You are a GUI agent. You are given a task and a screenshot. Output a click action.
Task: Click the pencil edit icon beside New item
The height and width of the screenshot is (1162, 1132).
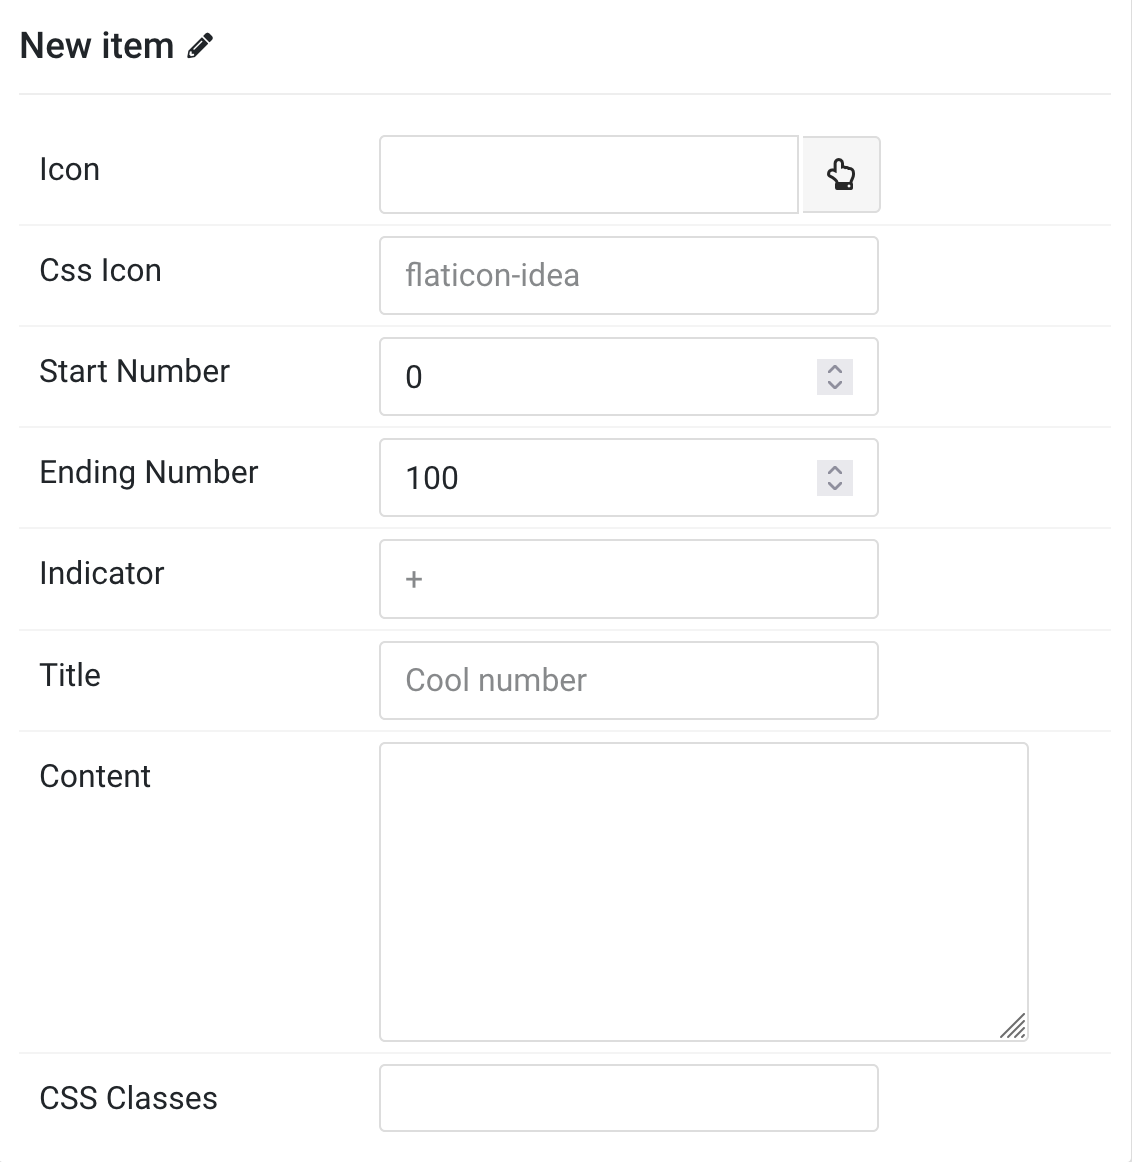(200, 45)
